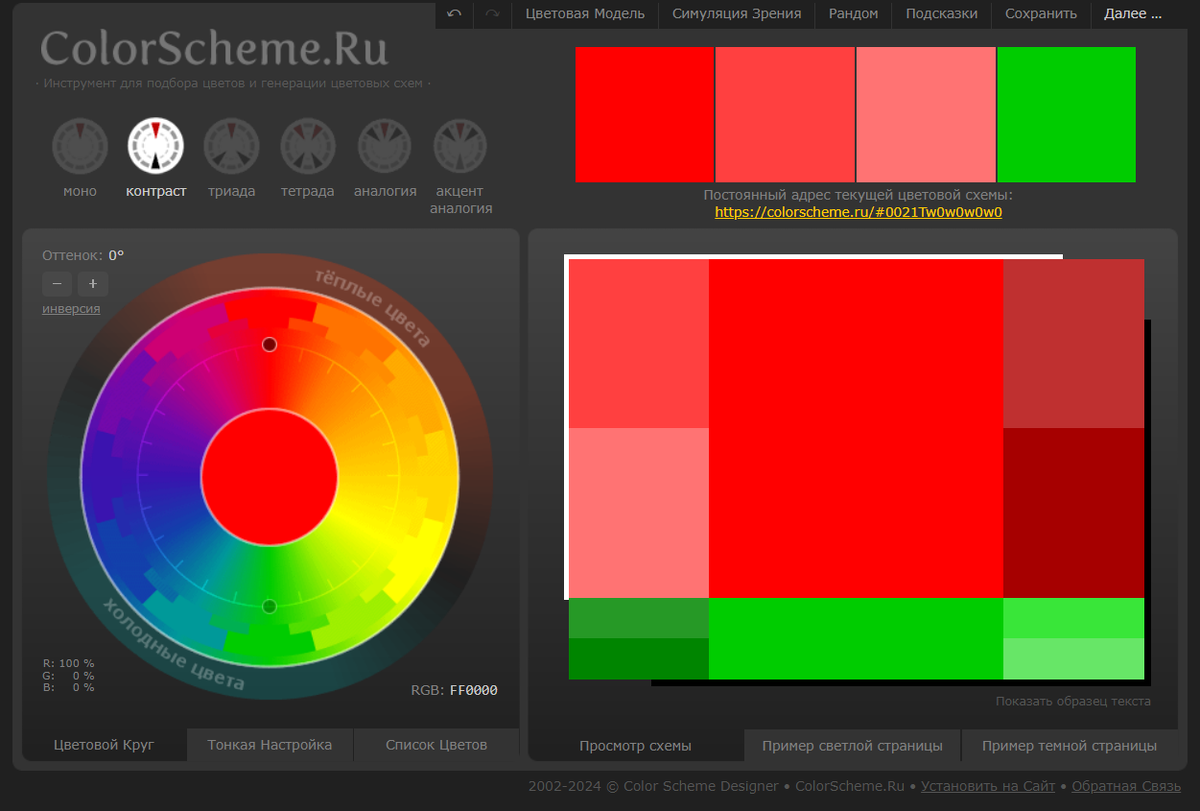Click the bright green right preview block
The width and height of the screenshot is (1200, 811).
[1073, 618]
